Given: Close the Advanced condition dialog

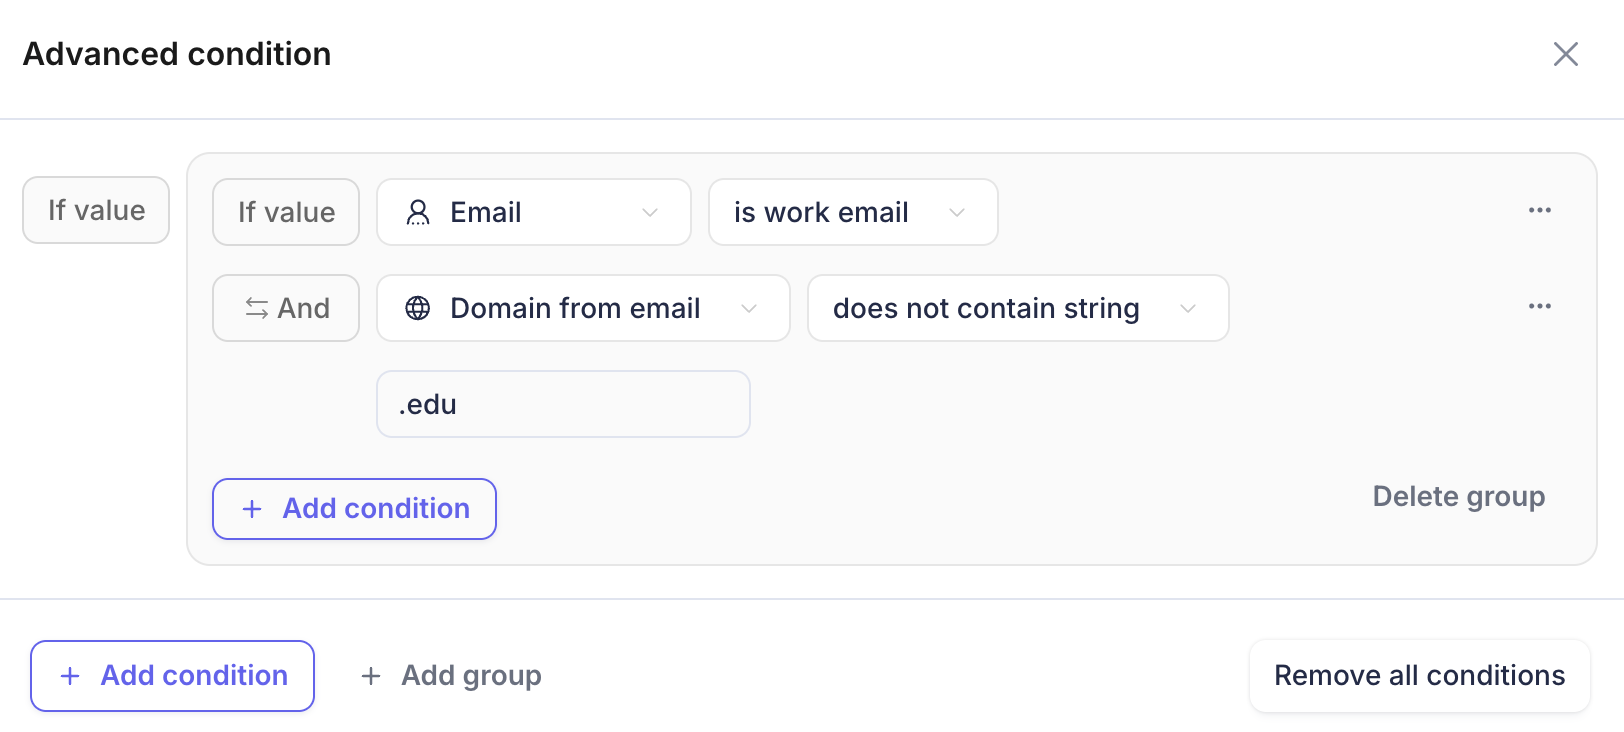Looking at the screenshot, I should click(1565, 54).
